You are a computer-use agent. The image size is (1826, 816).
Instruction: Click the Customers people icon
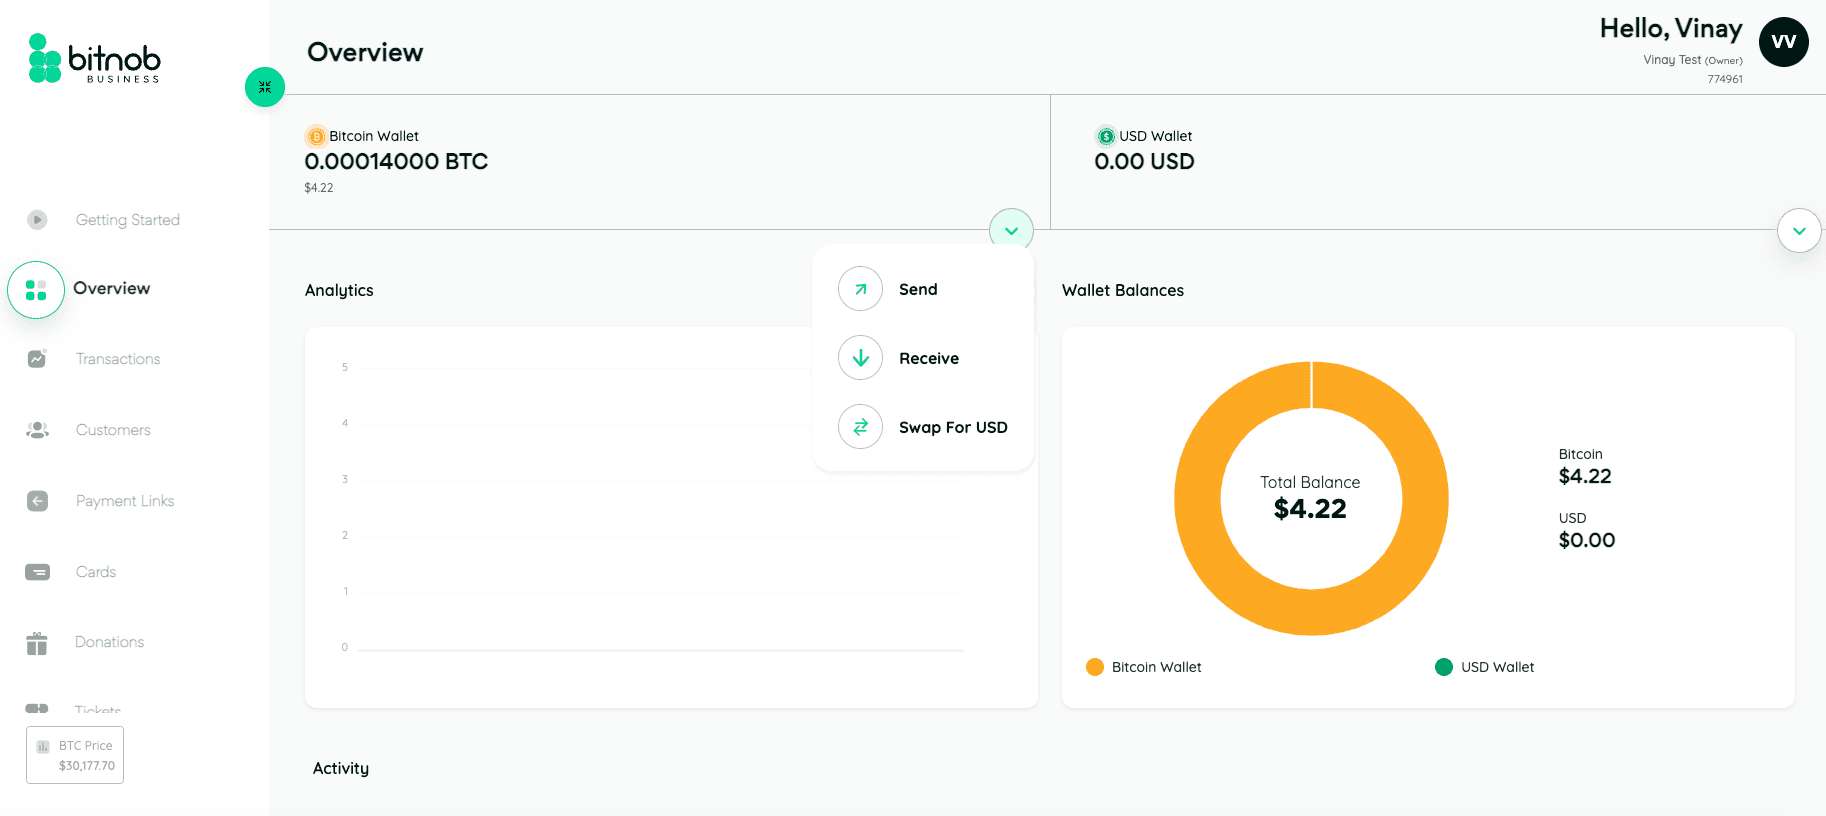37,430
